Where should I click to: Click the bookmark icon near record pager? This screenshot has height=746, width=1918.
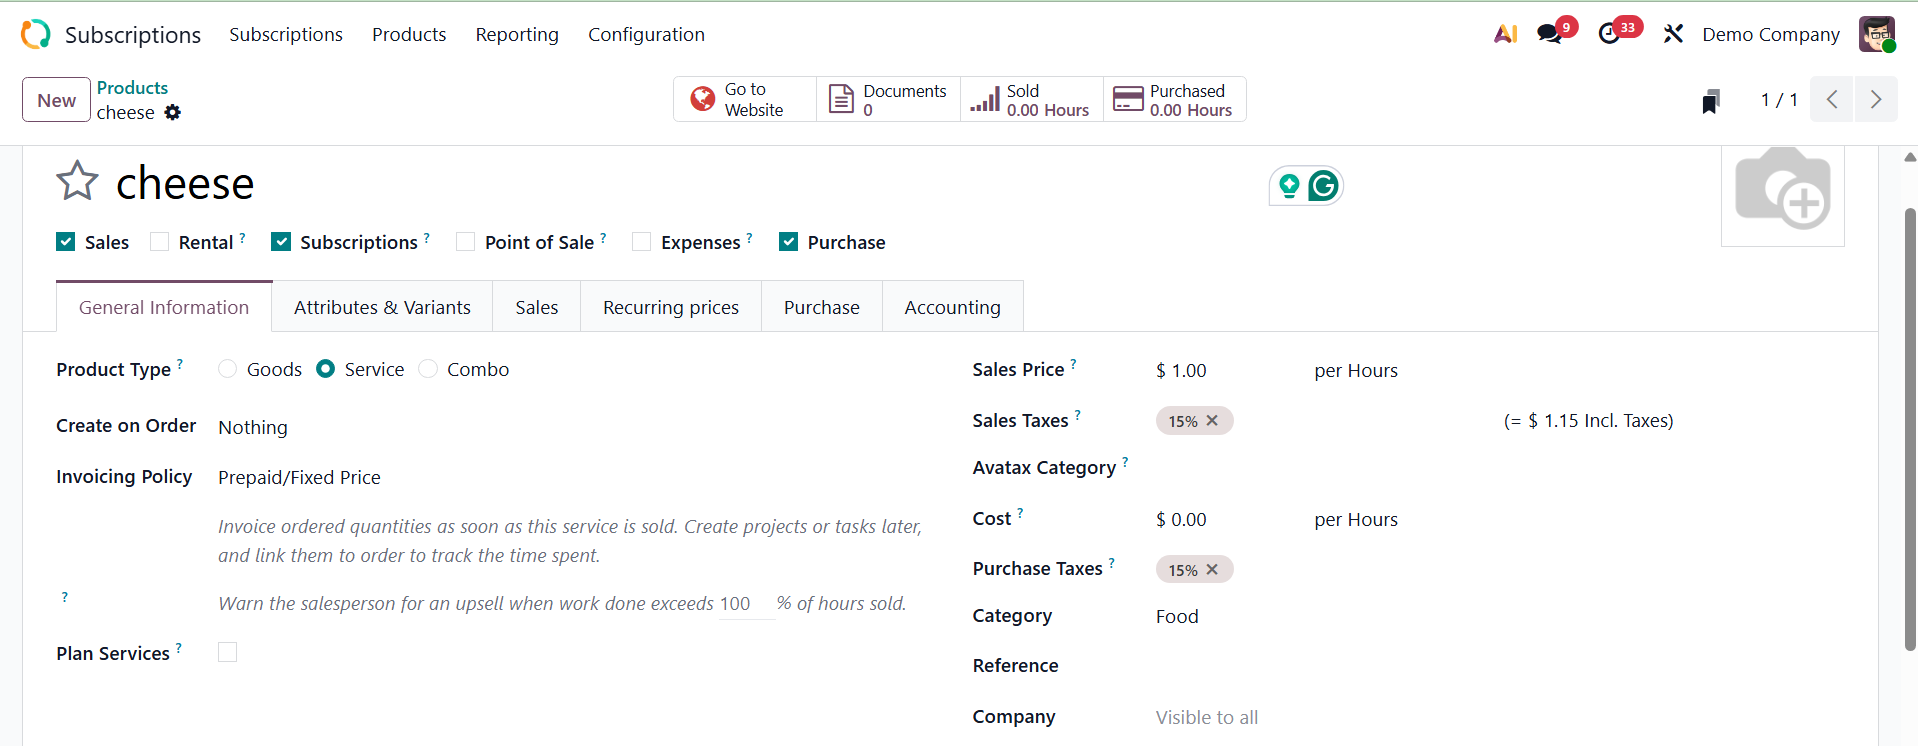tap(1711, 101)
